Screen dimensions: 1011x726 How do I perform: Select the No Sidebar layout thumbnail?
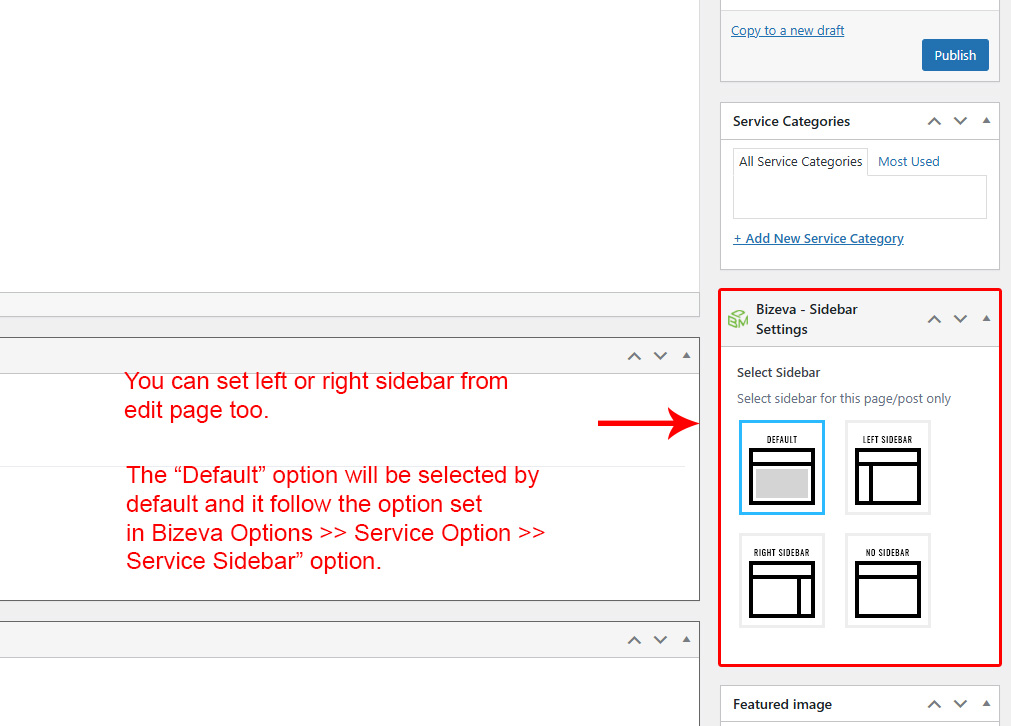[887, 581]
